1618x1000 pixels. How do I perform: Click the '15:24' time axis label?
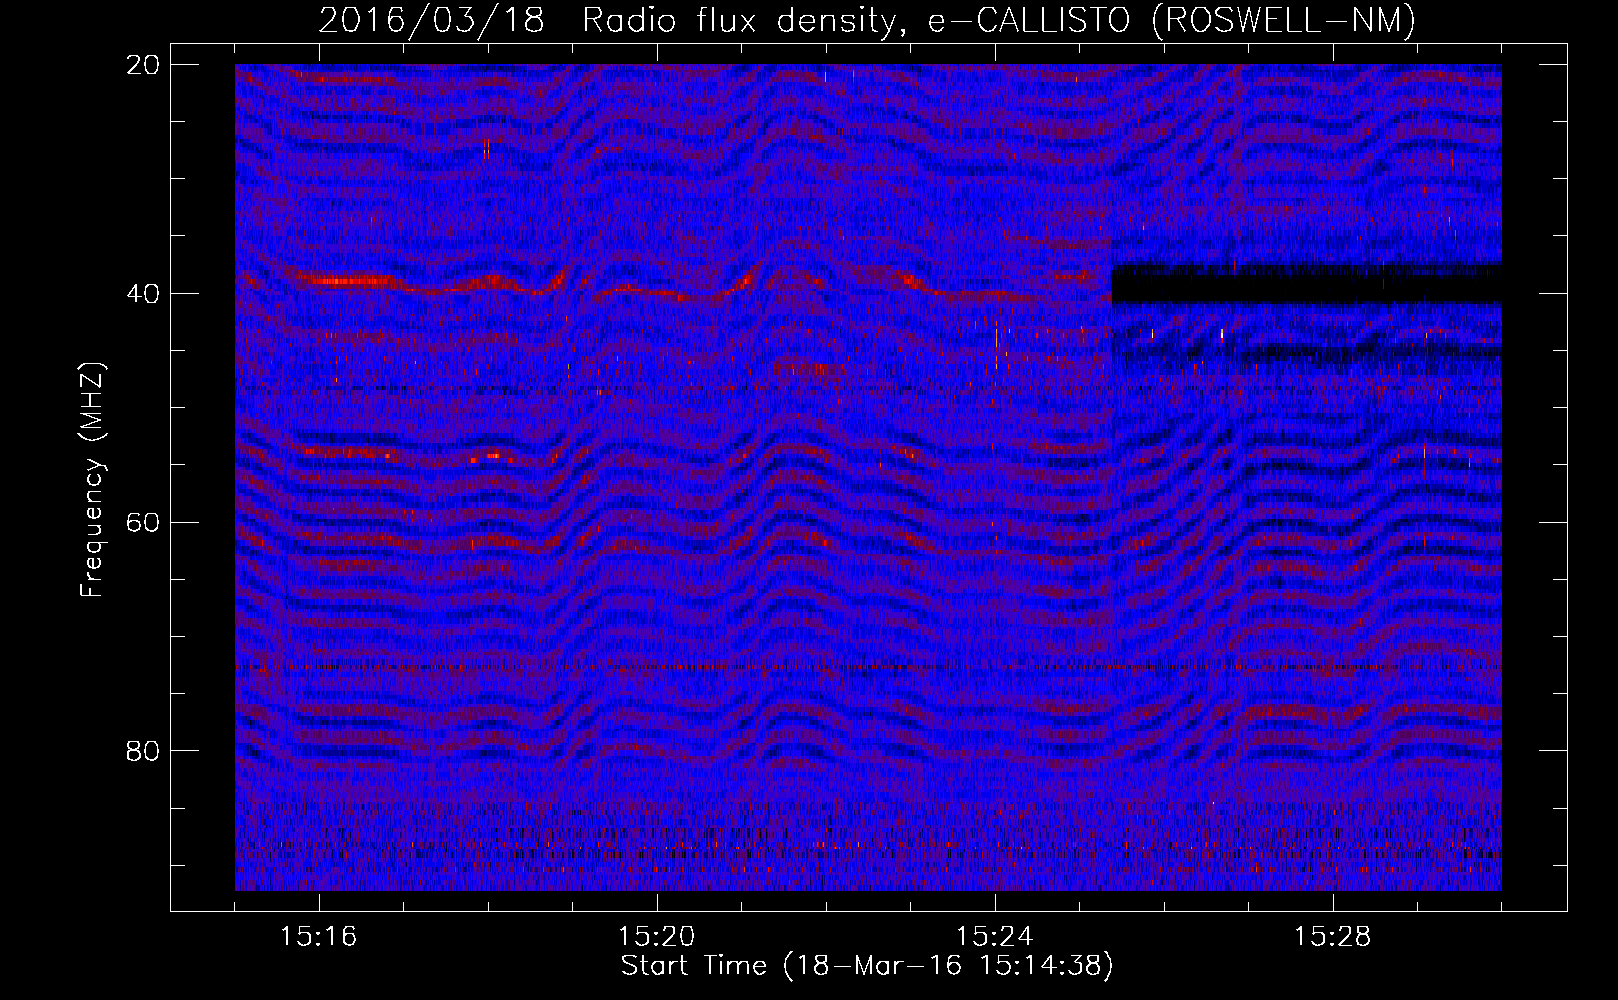(x=994, y=937)
